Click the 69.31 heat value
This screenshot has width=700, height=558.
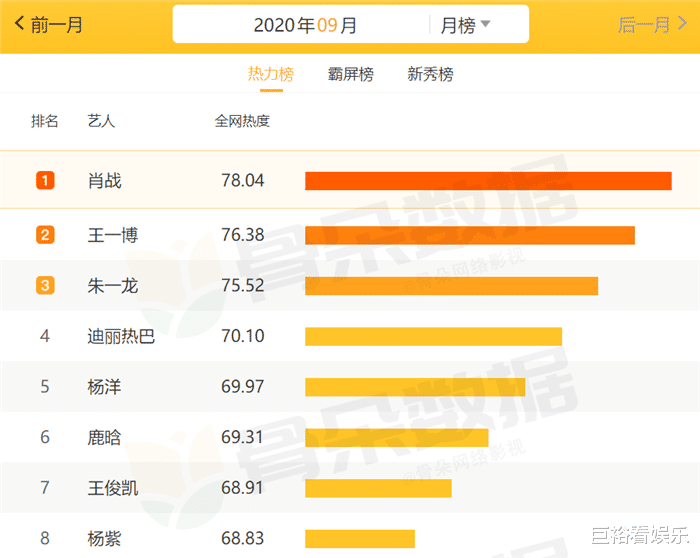242,437
